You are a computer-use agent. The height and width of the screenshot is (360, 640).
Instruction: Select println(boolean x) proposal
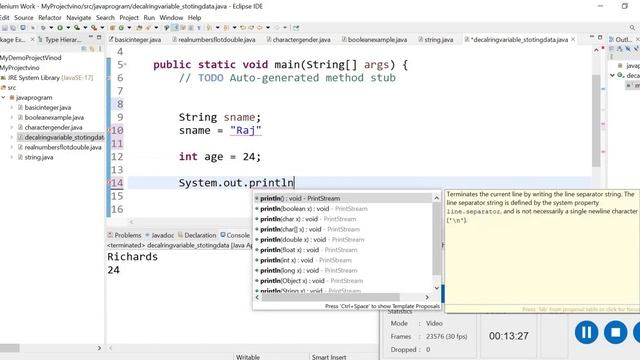(x=343, y=209)
